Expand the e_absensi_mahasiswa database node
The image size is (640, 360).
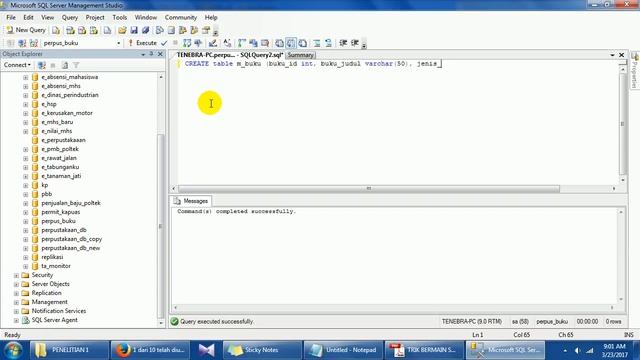[26, 77]
